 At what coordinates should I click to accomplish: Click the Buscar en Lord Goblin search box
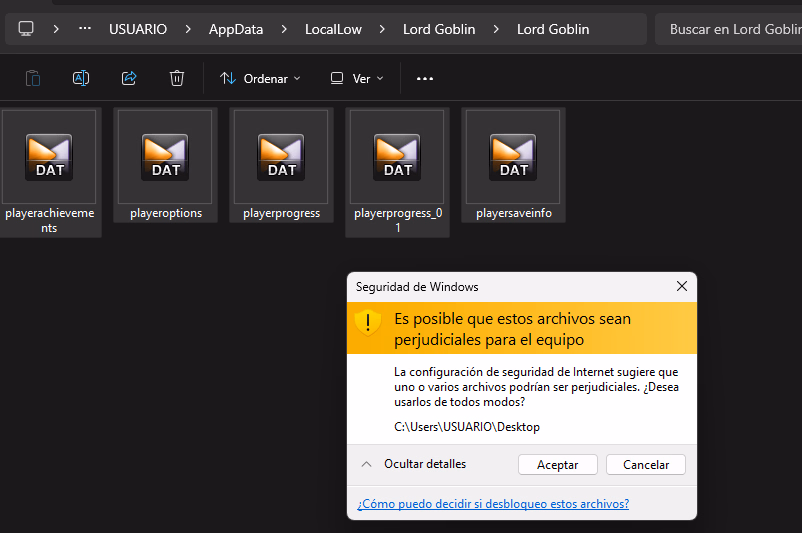(x=730, y=29)
